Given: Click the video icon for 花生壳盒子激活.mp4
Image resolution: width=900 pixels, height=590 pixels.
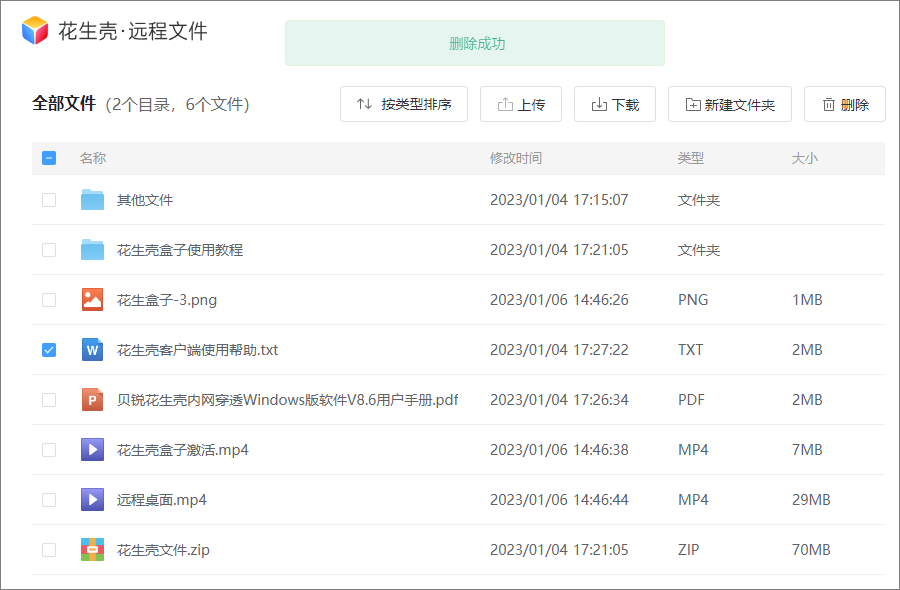Looking at the screenshot, I should pyautogui.click(x=92, y=449).
